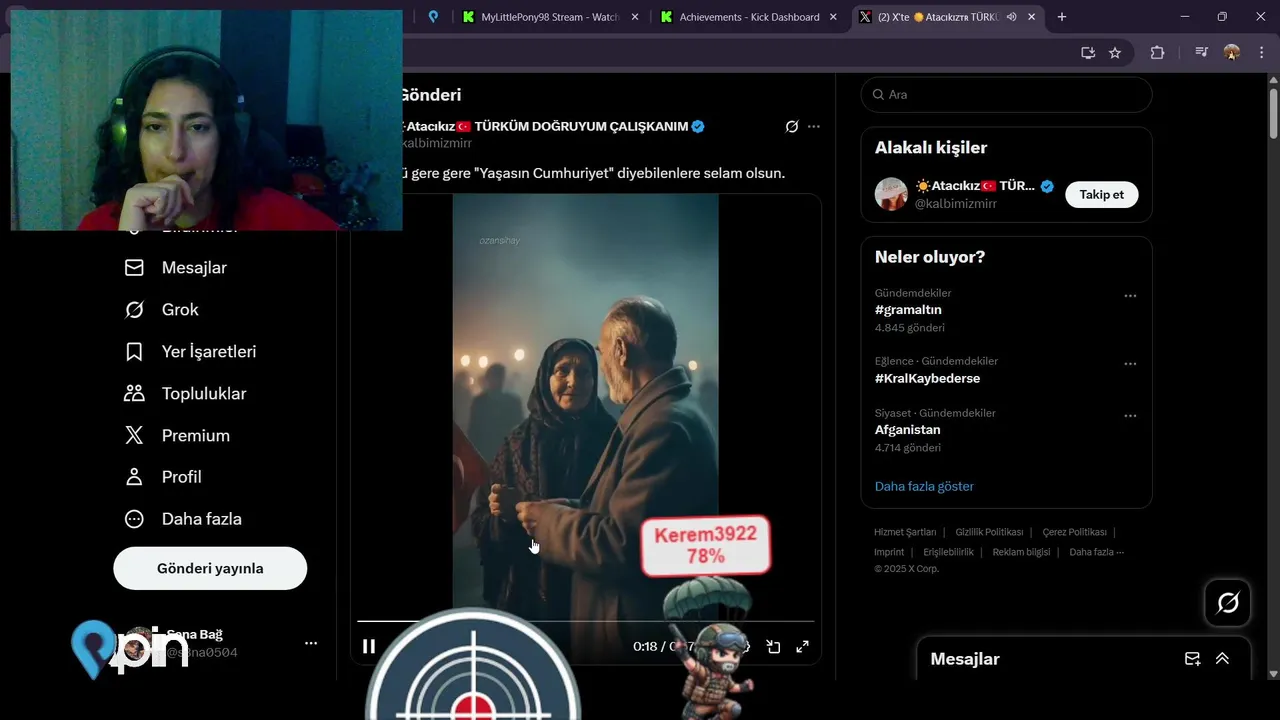Click the Mesajlar drawer title
Image resolution: width=1280 pixels, height=720 pixels.
point(965,659)
